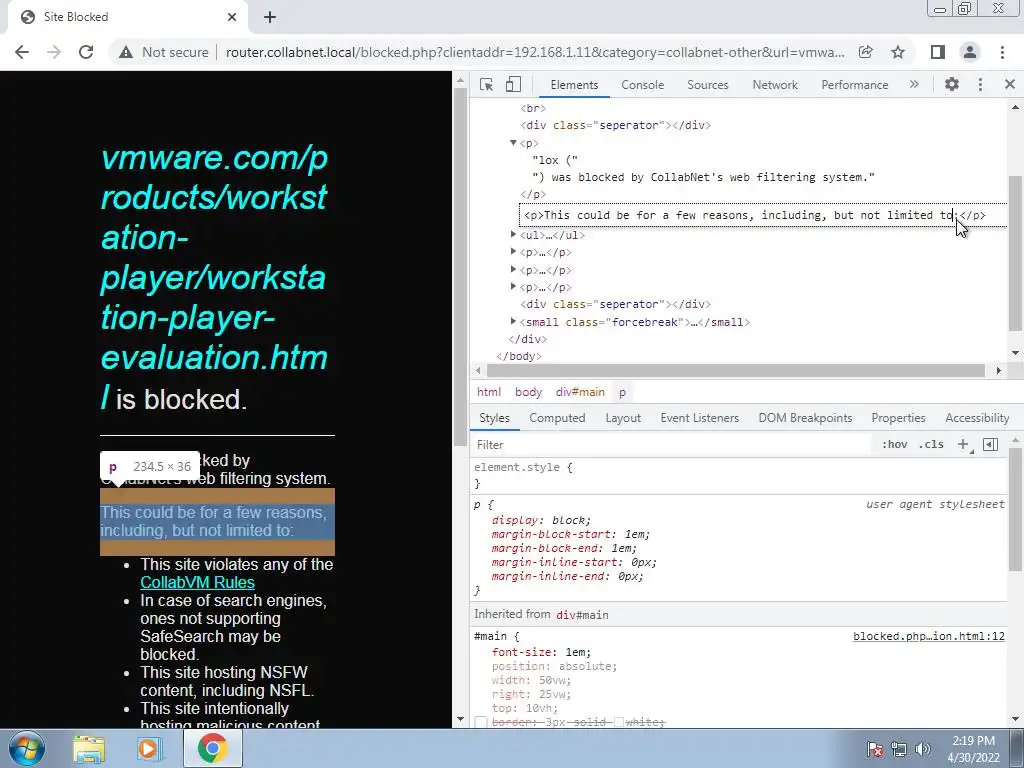
Task: Open the Layout pane tab
Action: tap(623, 418)
